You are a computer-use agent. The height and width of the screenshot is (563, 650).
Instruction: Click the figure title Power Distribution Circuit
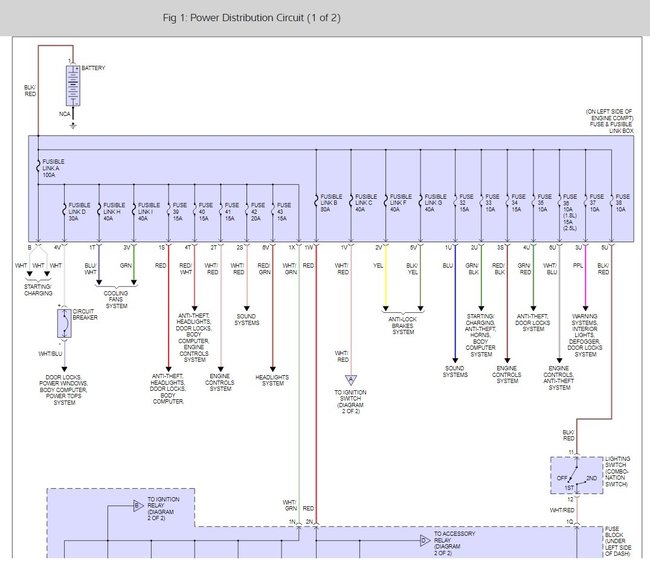(251, 18)
